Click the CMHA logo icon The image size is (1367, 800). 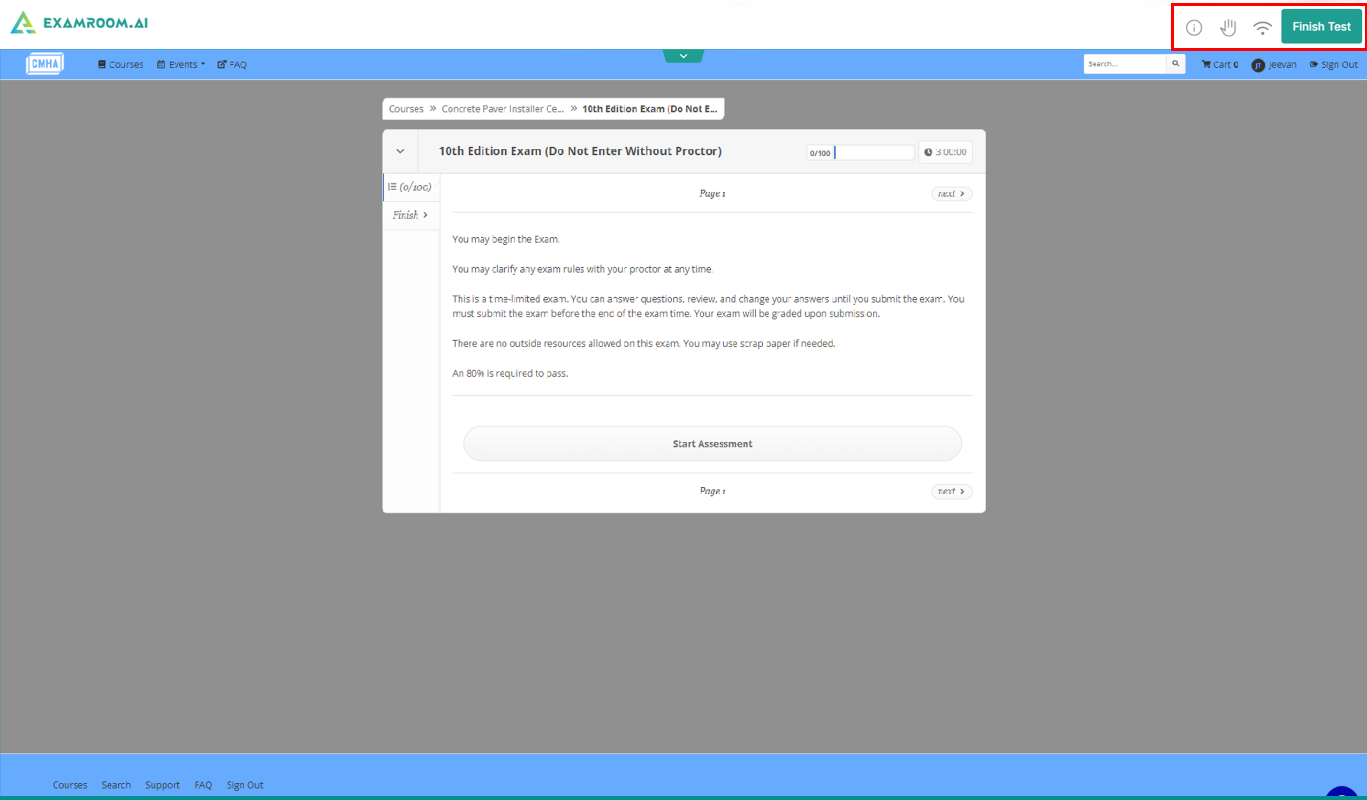[x=45, y=63]
